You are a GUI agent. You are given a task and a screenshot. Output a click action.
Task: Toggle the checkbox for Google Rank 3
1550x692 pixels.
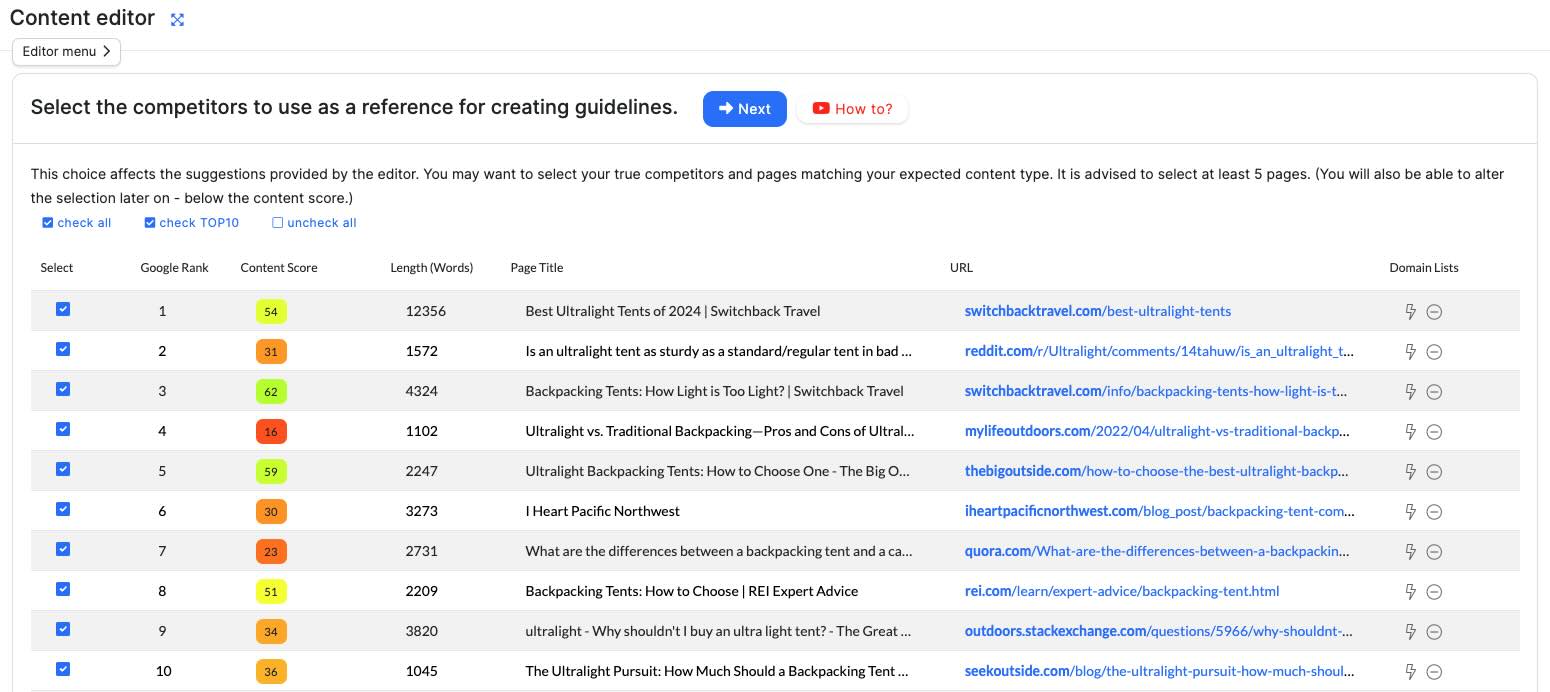63,389
